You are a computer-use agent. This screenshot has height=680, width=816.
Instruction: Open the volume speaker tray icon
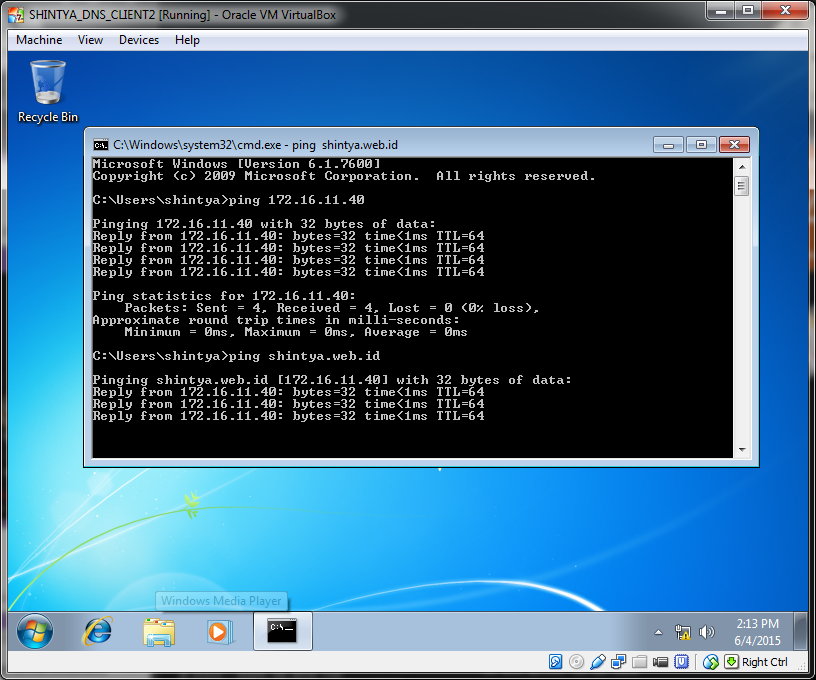click(x=706, y=632)
